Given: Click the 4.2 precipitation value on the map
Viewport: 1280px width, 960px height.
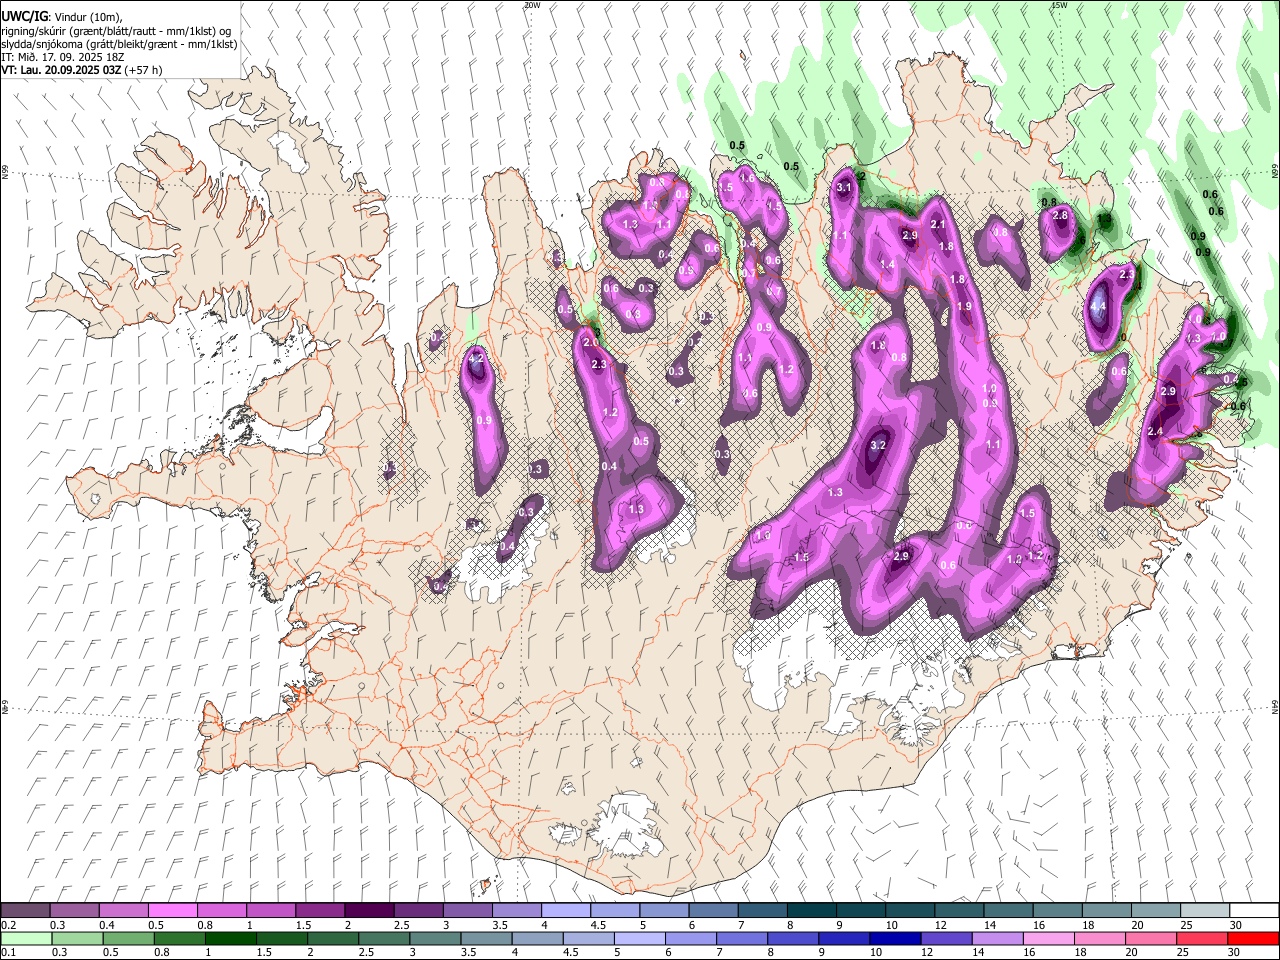Looking at the screenshot, I should (476, 359).
